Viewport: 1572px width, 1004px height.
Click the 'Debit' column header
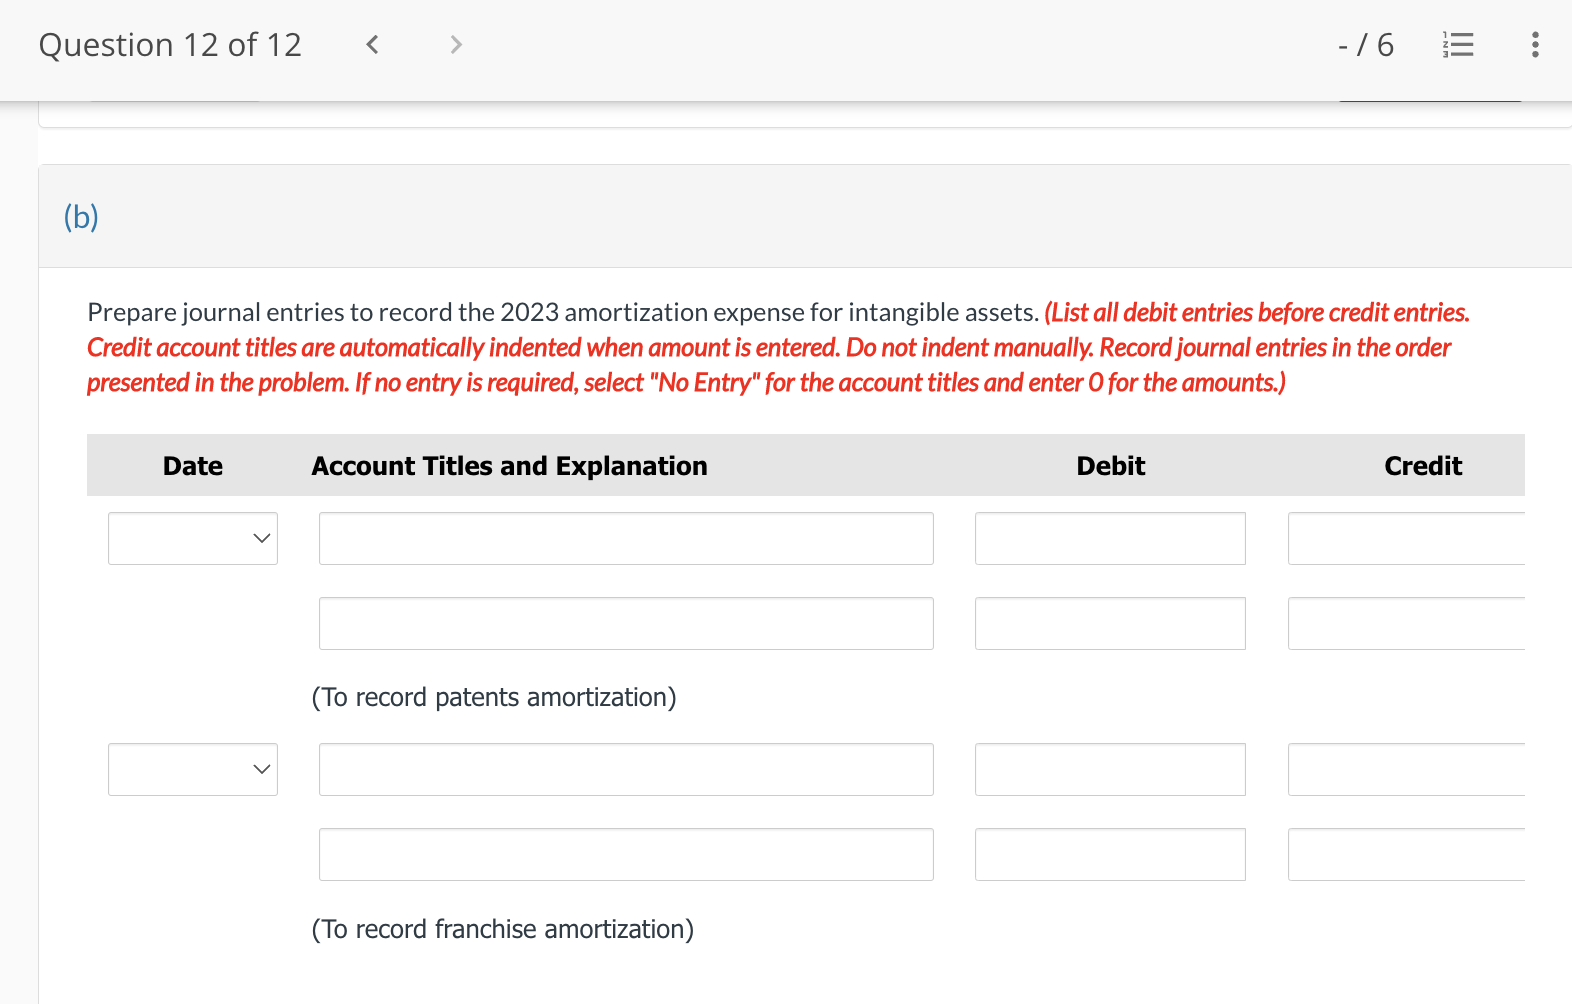pyautogui.click(x=1111, y=466)
